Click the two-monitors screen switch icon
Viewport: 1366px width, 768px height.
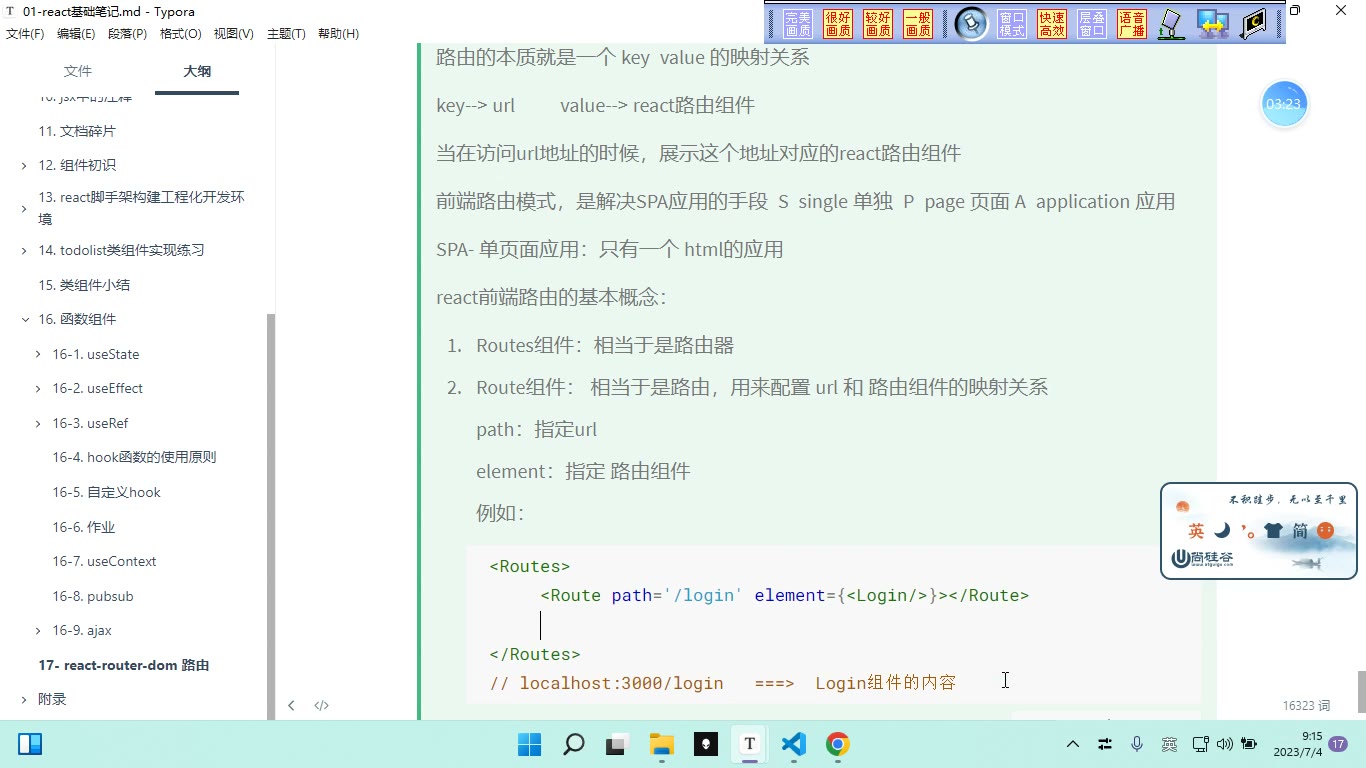(x=1213, y=24)
